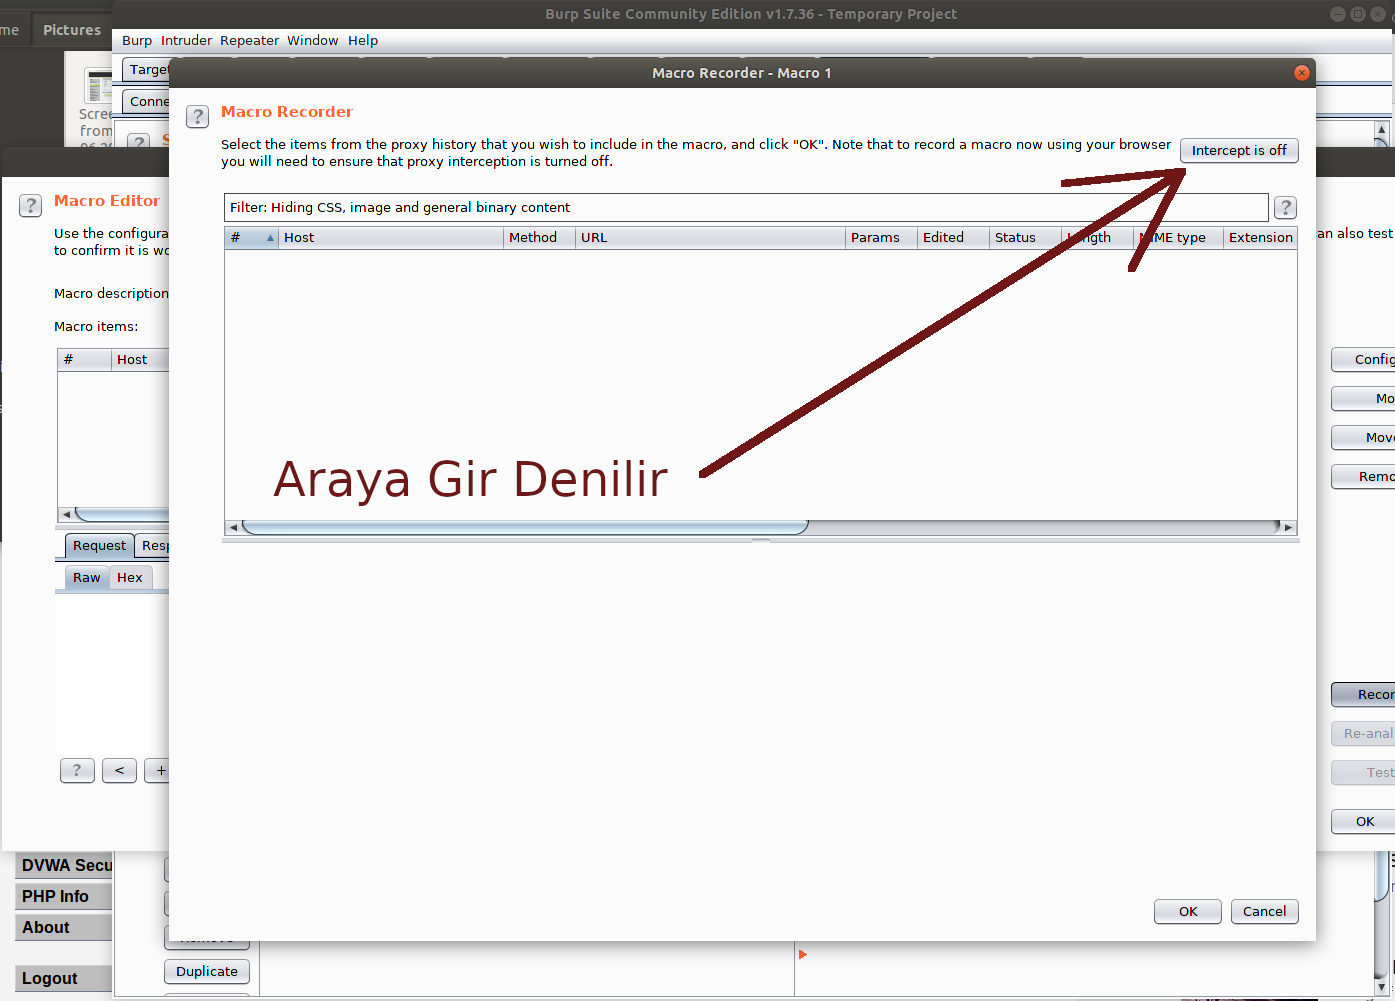Confirm Macro Recorder with OK
1395x1001 pixels.
click(1188, 911)
